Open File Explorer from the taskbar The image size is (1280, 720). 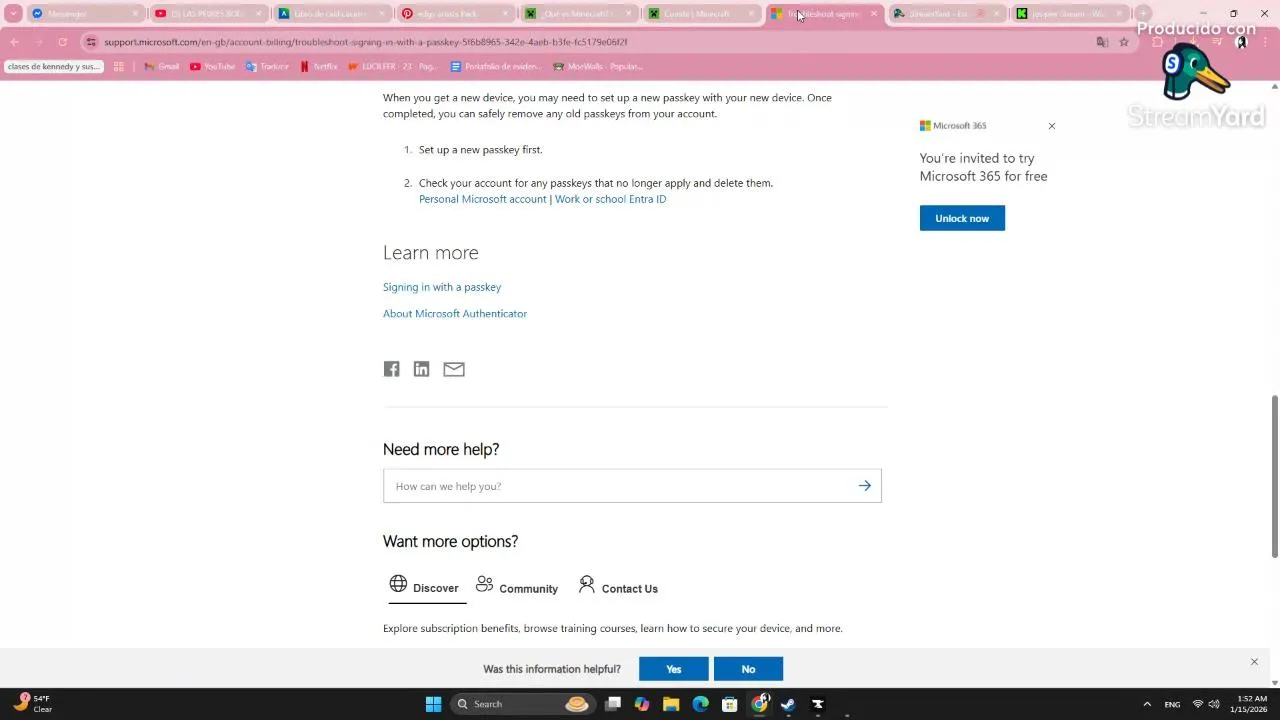tap(671, 704)
